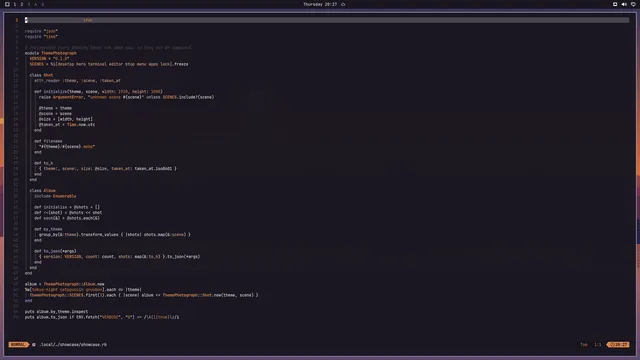Click the def to_h line
The height and width of the screenshot is (360, 640).
coord(44,163)
